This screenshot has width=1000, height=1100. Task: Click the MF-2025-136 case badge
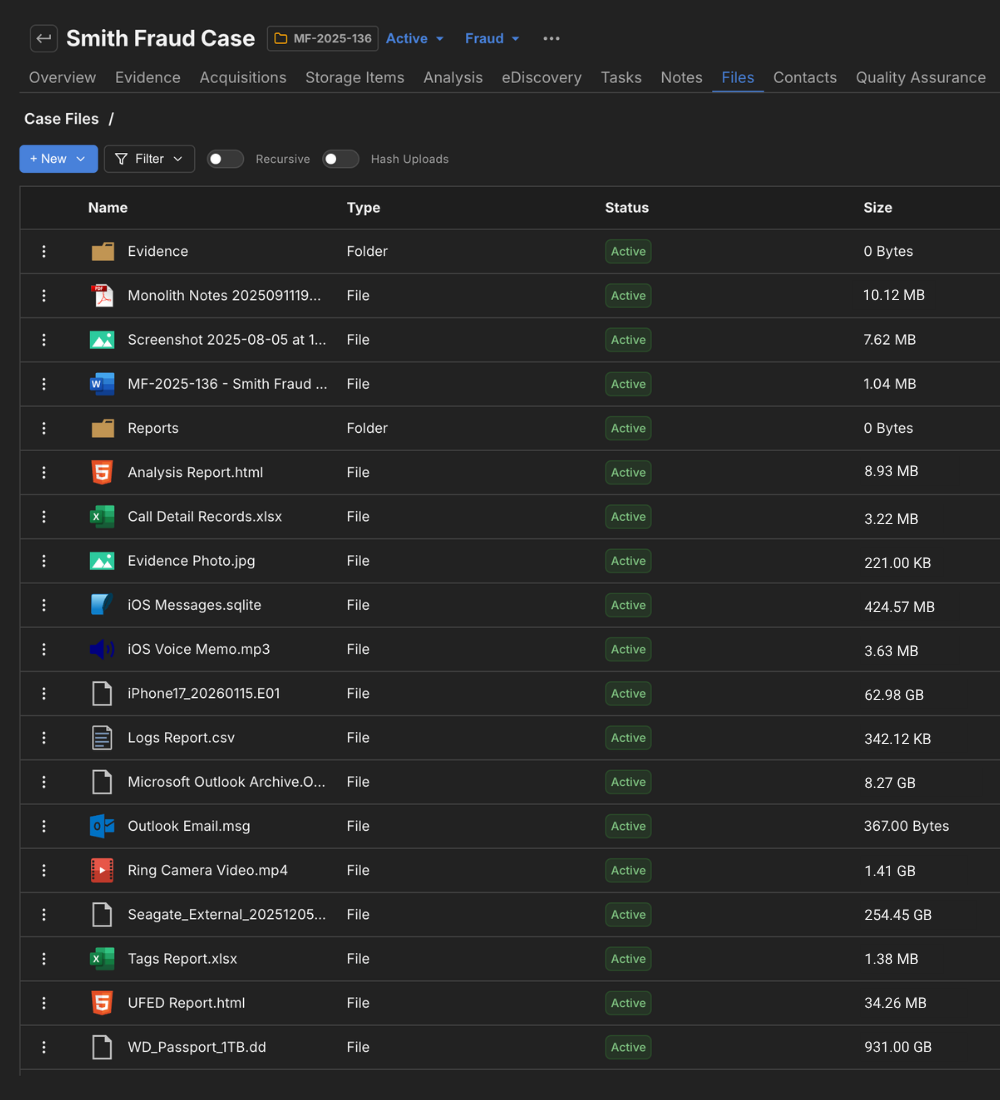click(x=322, y=38)
